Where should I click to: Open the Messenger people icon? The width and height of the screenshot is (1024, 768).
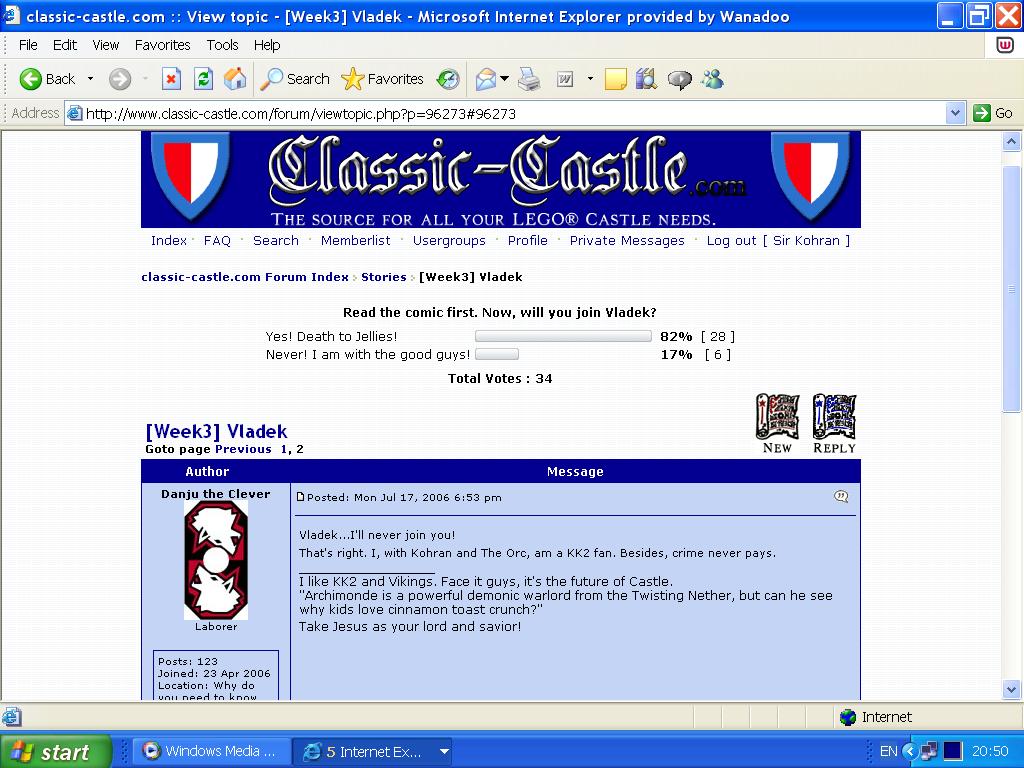click(712, 79)
